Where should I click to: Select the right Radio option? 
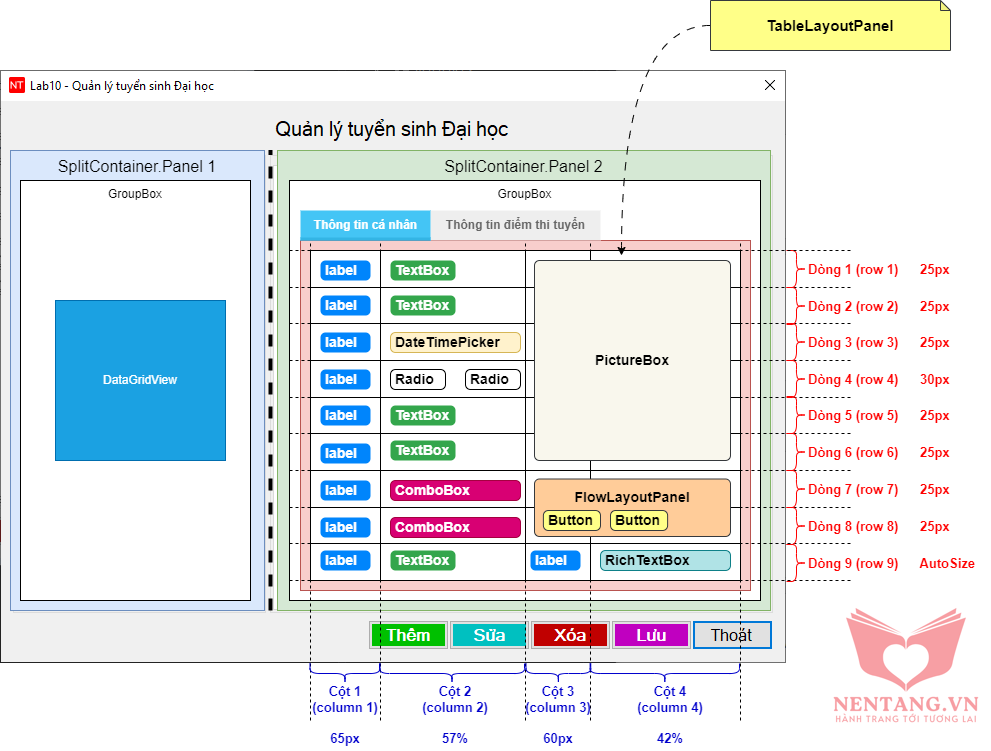(490, 379)
